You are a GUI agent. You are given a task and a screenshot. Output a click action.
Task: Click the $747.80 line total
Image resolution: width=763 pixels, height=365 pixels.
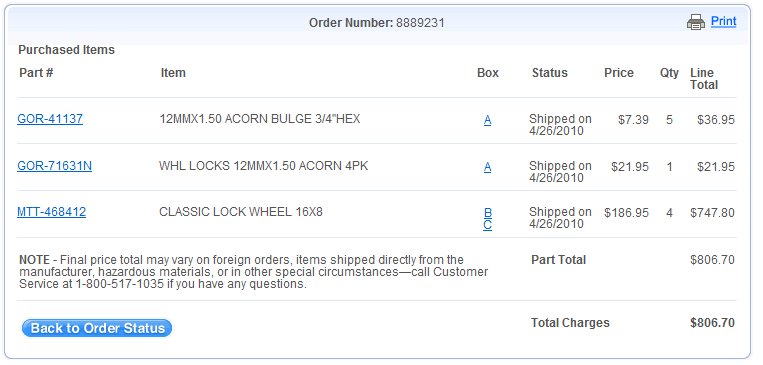click(x=712, y=213)
